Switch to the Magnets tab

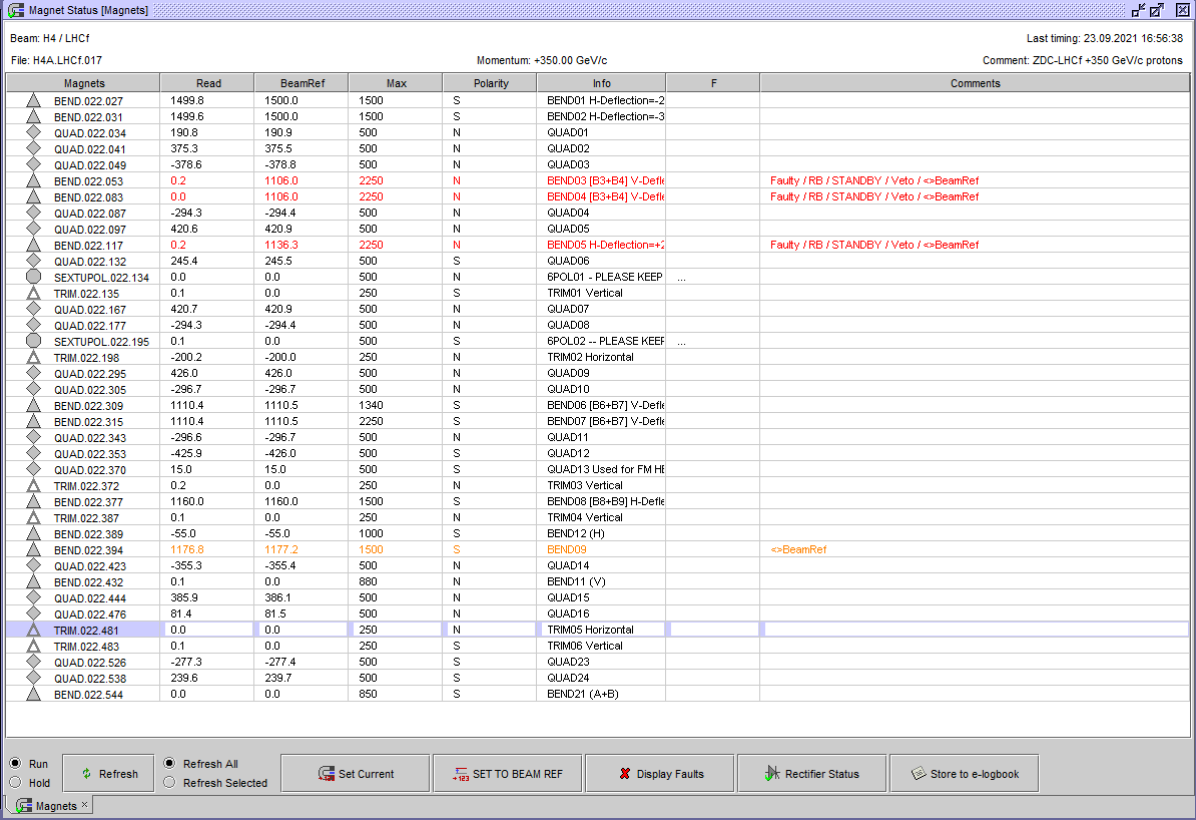[48, 806]
